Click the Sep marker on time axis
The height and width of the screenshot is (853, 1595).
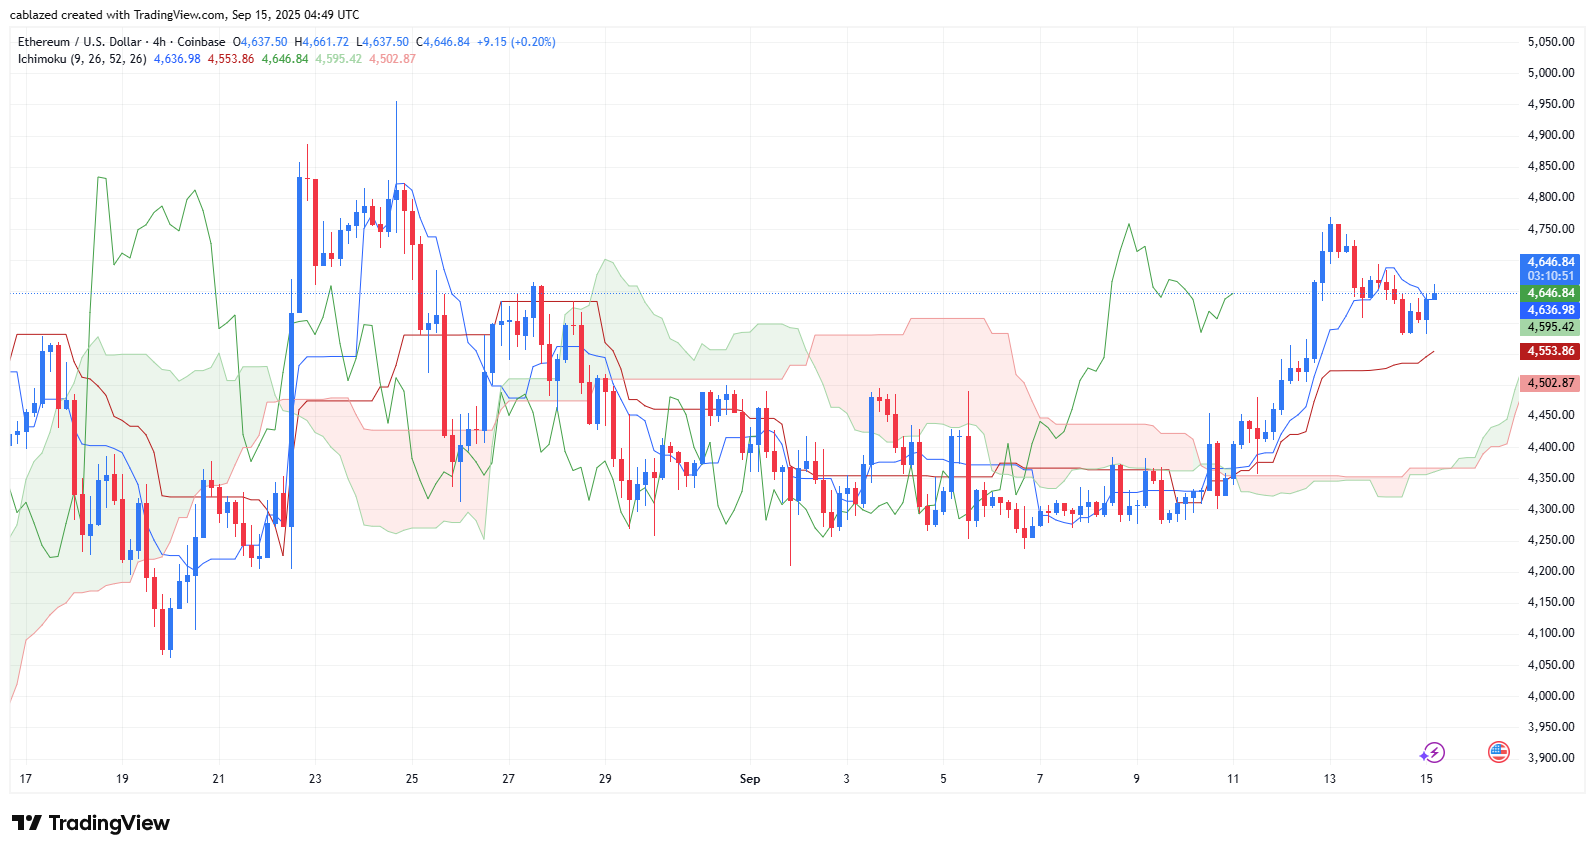click(x=750, y=779)
